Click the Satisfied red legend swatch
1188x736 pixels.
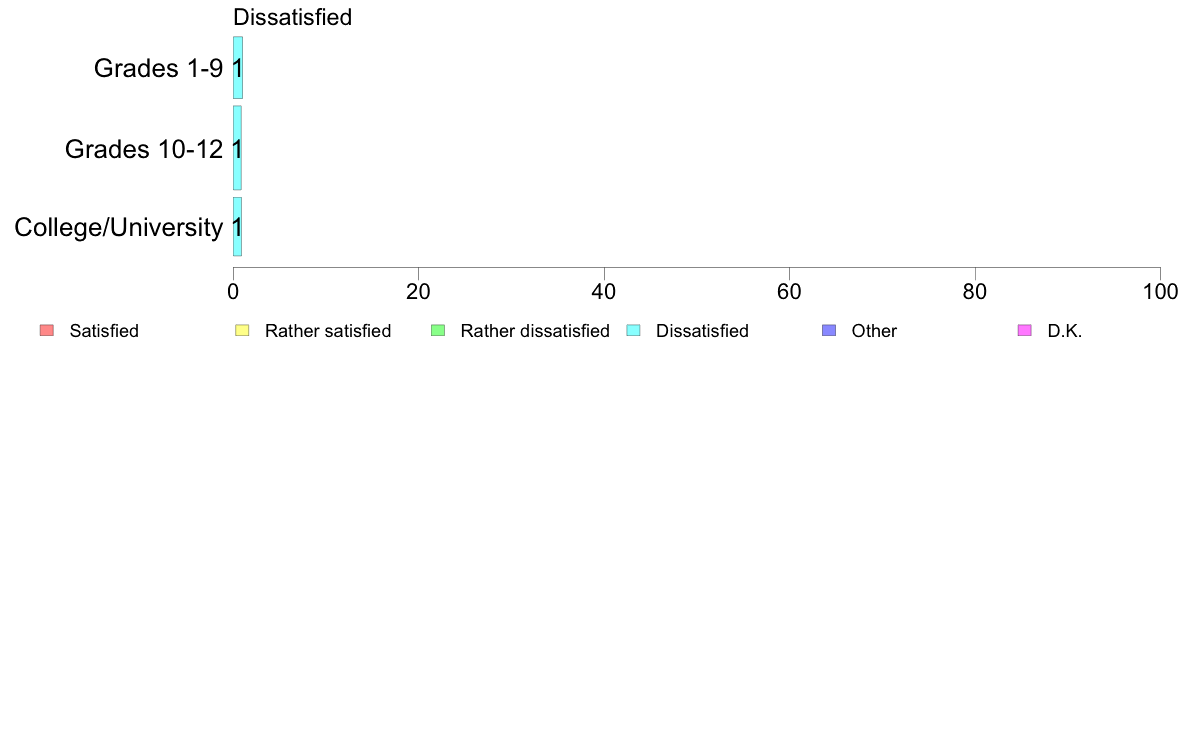(x=47, y=330)
